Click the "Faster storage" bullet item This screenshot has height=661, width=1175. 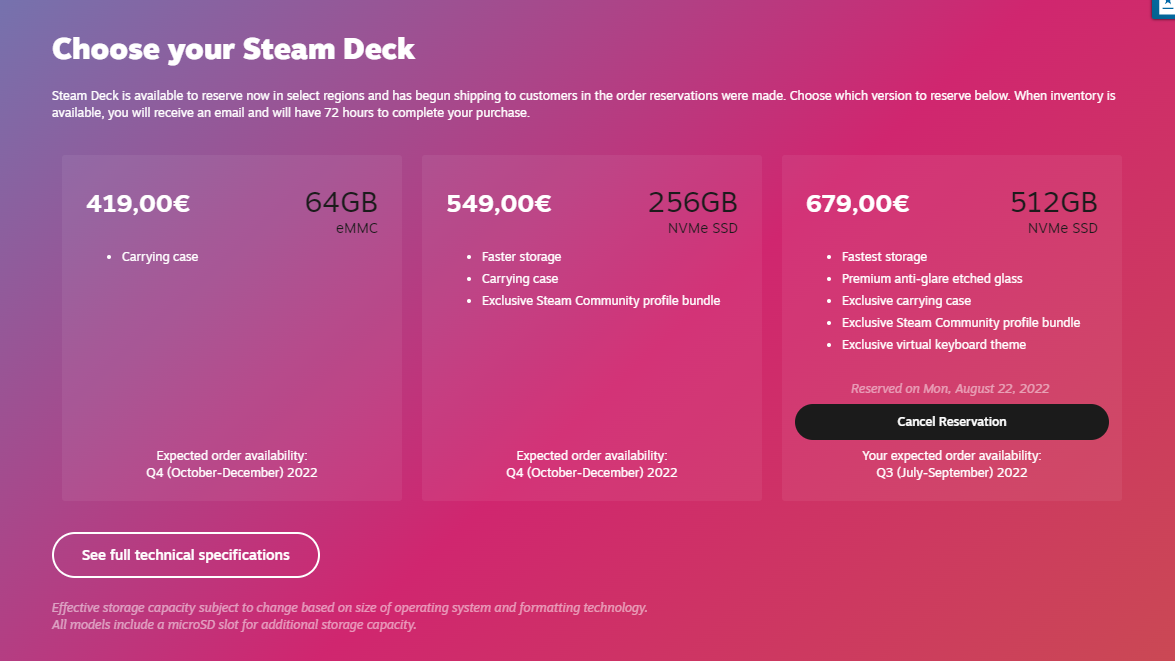click(521, 257)
